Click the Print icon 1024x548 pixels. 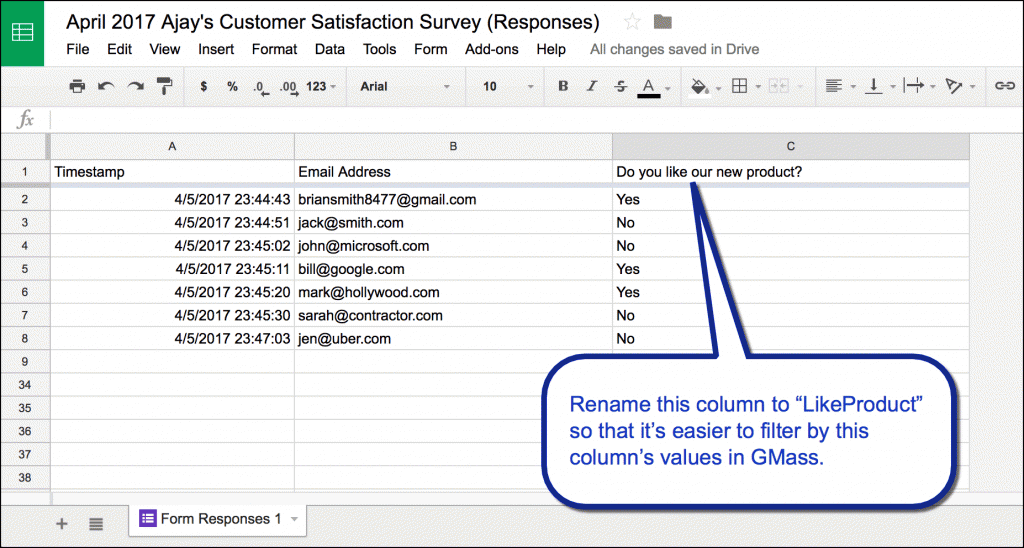coord(77,87)
